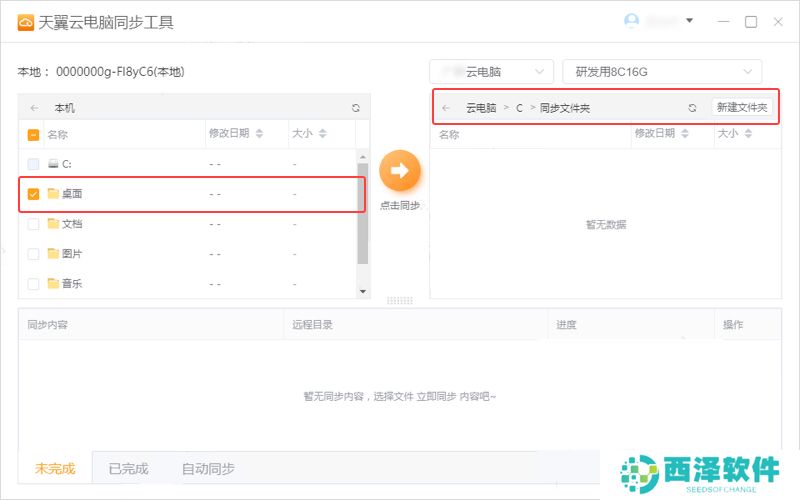The height and width of the screenshot is (500, 800).
Task: Select the 音乐 folder name
Action: [x=72, y=283]
